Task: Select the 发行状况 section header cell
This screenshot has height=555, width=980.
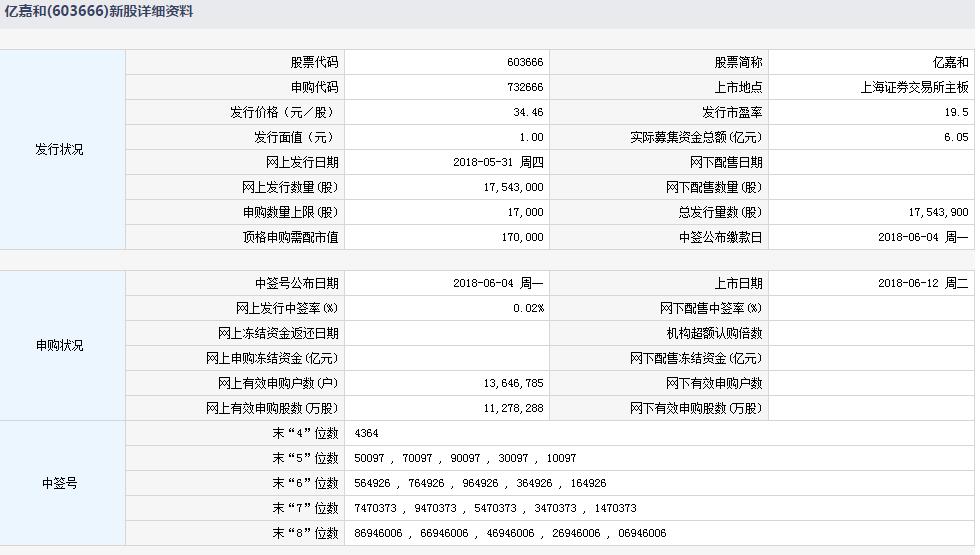Action: point(60,150)
